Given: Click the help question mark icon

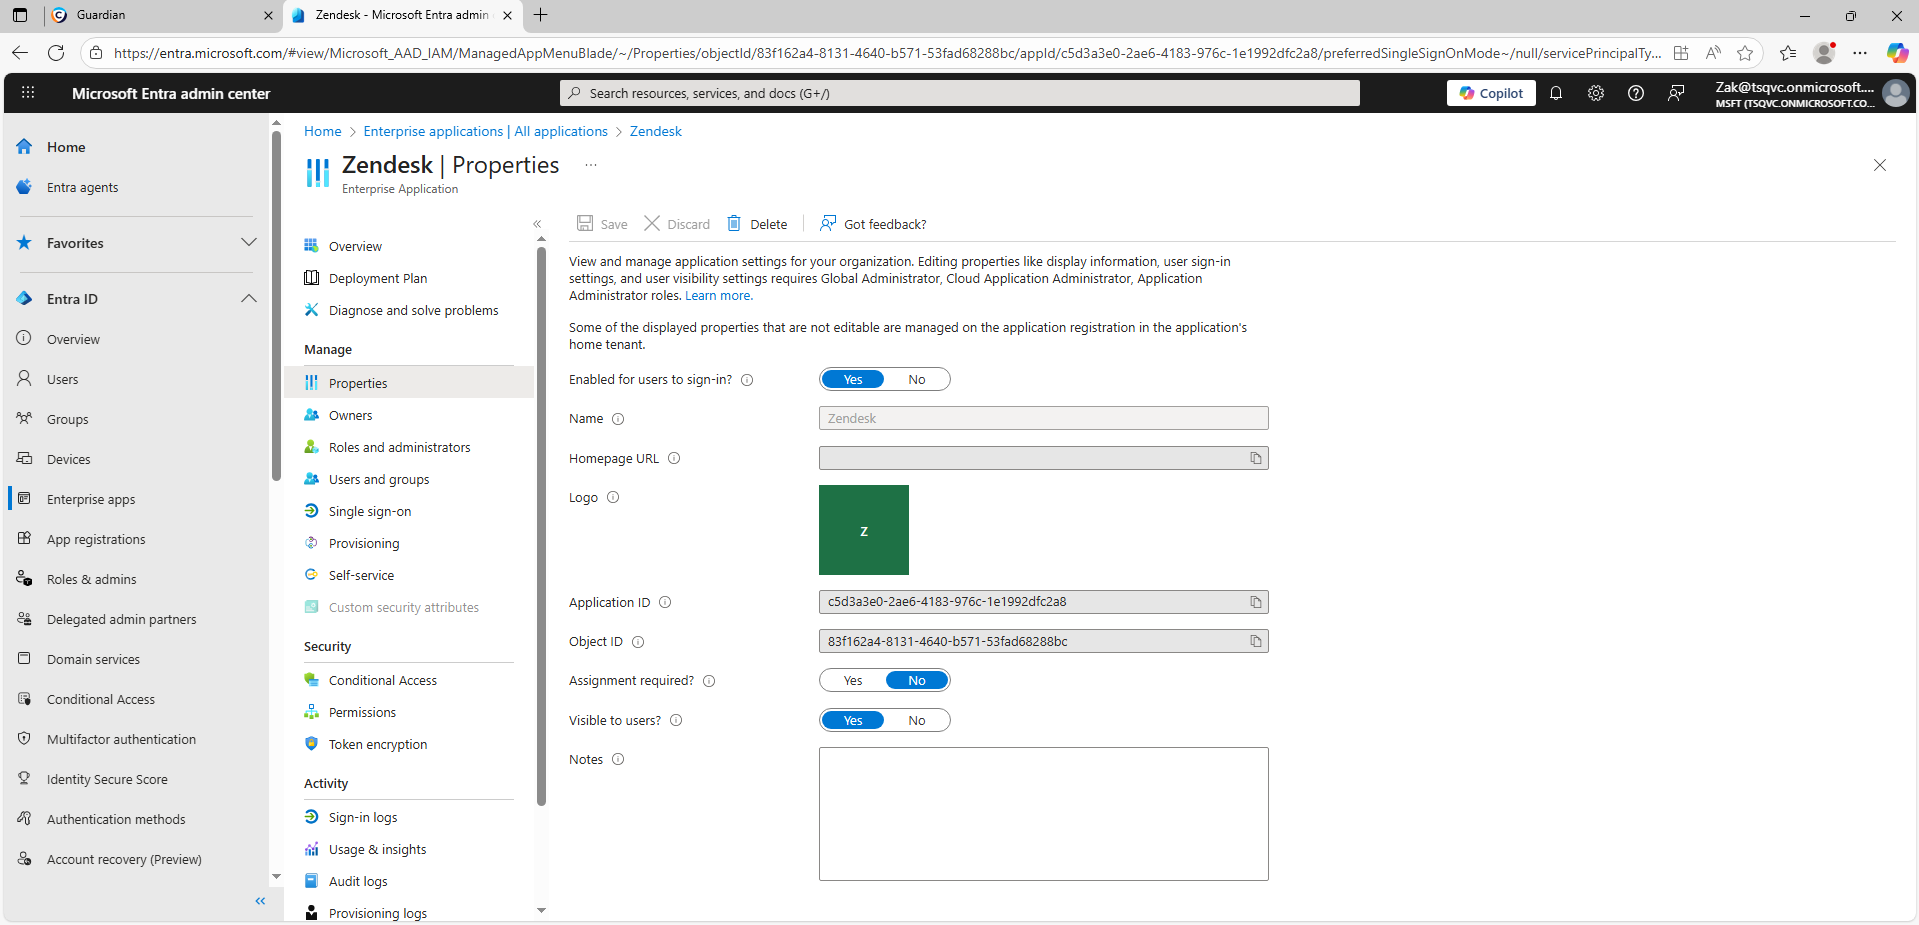Looking at the screenshot, I should 1636,93.
